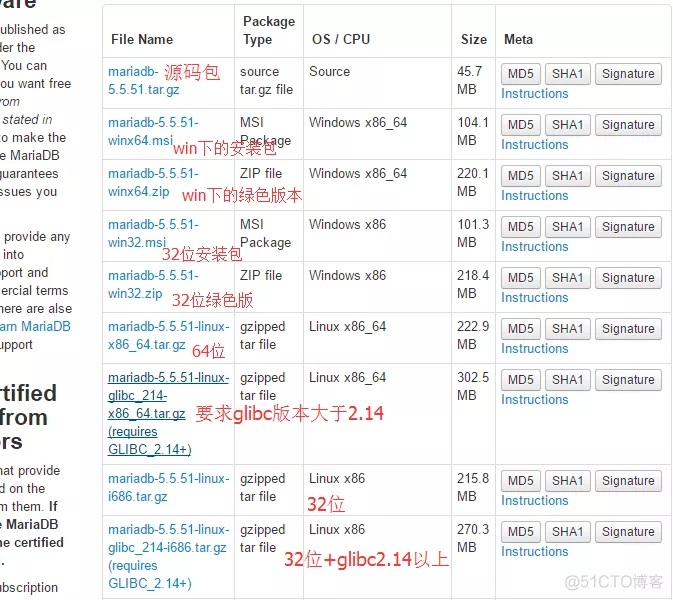Click MD5 for the glibc_214-i686 row

[521, 532]
